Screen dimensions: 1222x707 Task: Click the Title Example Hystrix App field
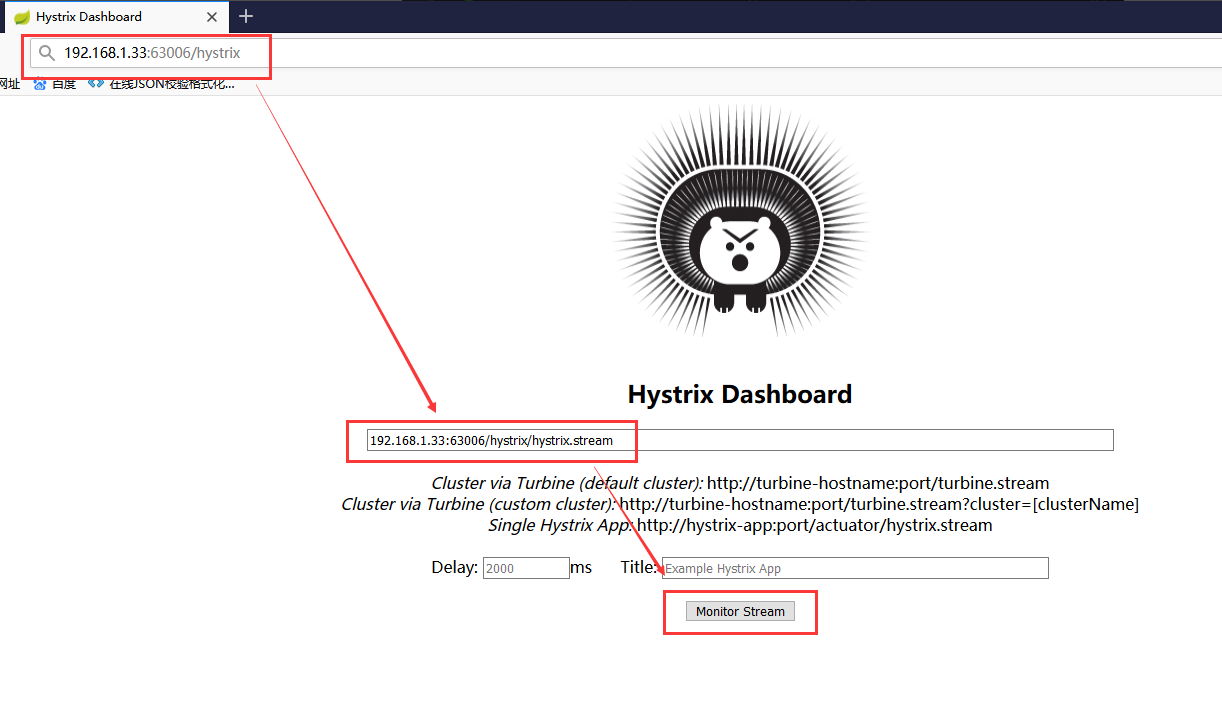(855, 568)
